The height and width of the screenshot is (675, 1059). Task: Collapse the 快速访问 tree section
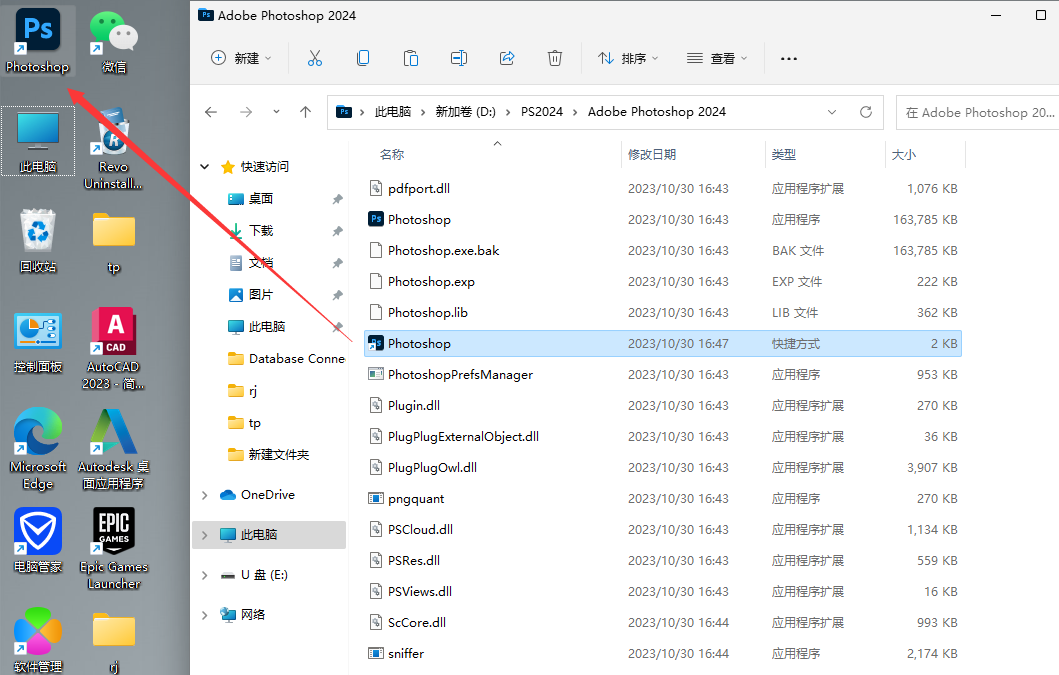[205, 166]
